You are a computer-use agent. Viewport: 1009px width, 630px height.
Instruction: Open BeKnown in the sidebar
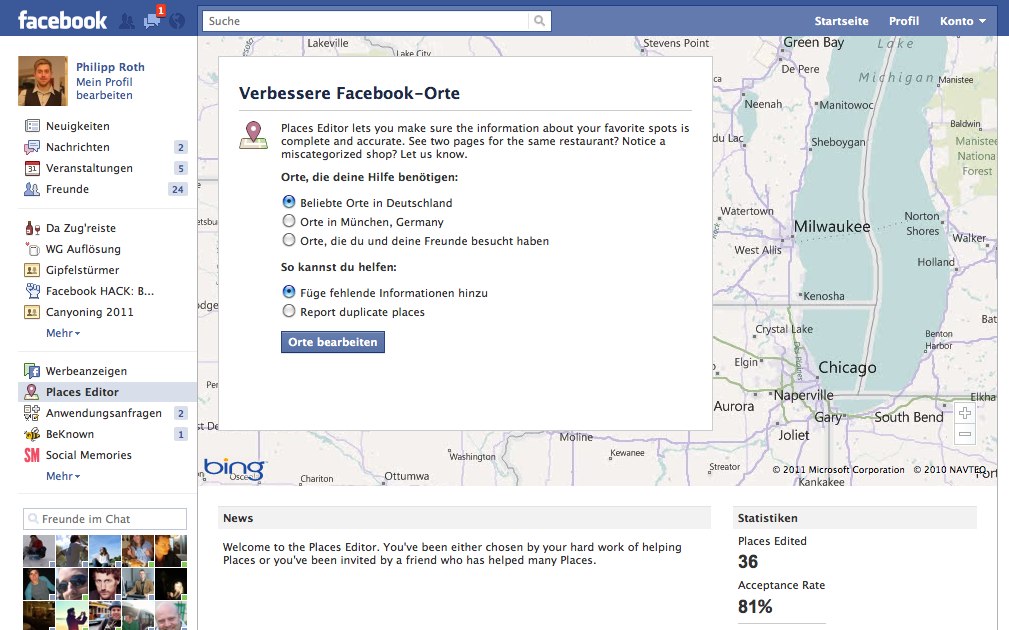[69, 434]
